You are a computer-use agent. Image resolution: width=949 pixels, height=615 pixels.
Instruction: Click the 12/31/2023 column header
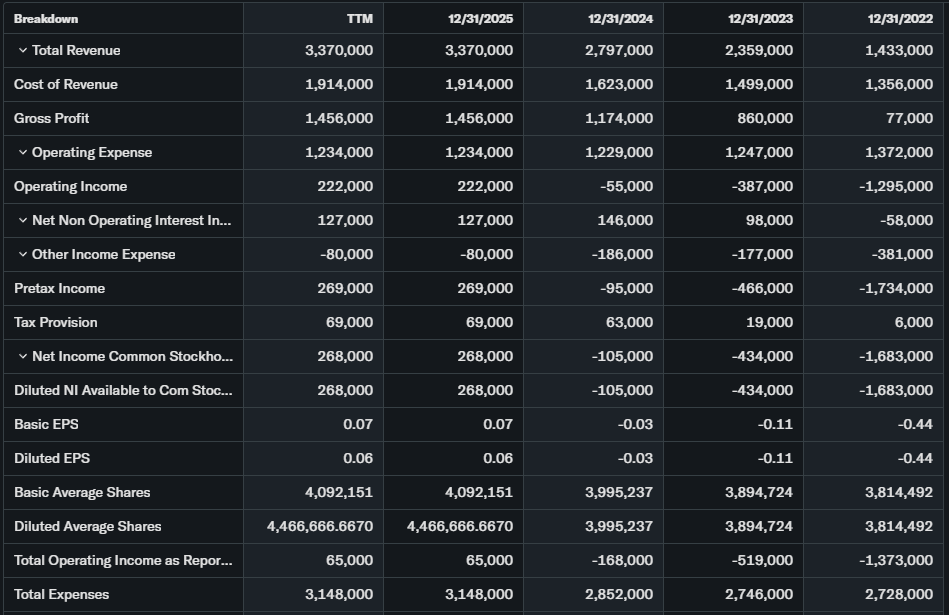tap(760, 19)
